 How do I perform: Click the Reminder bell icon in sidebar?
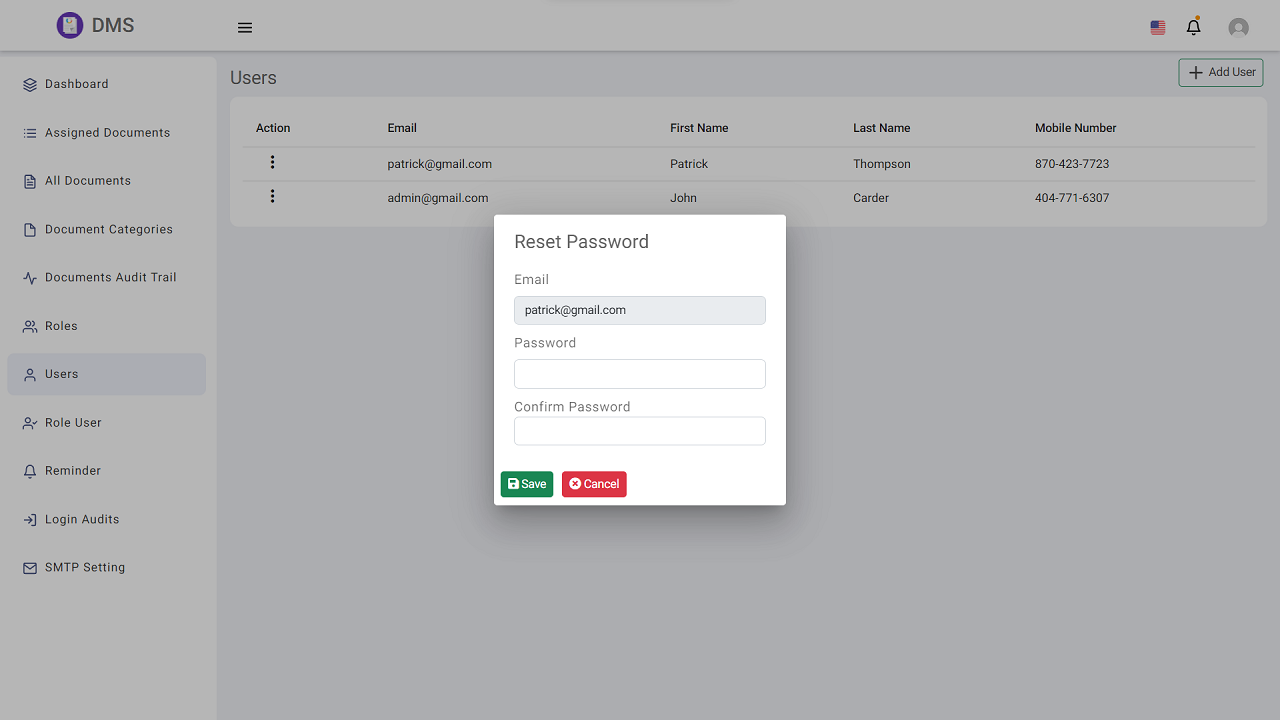[x=30, y=471]
